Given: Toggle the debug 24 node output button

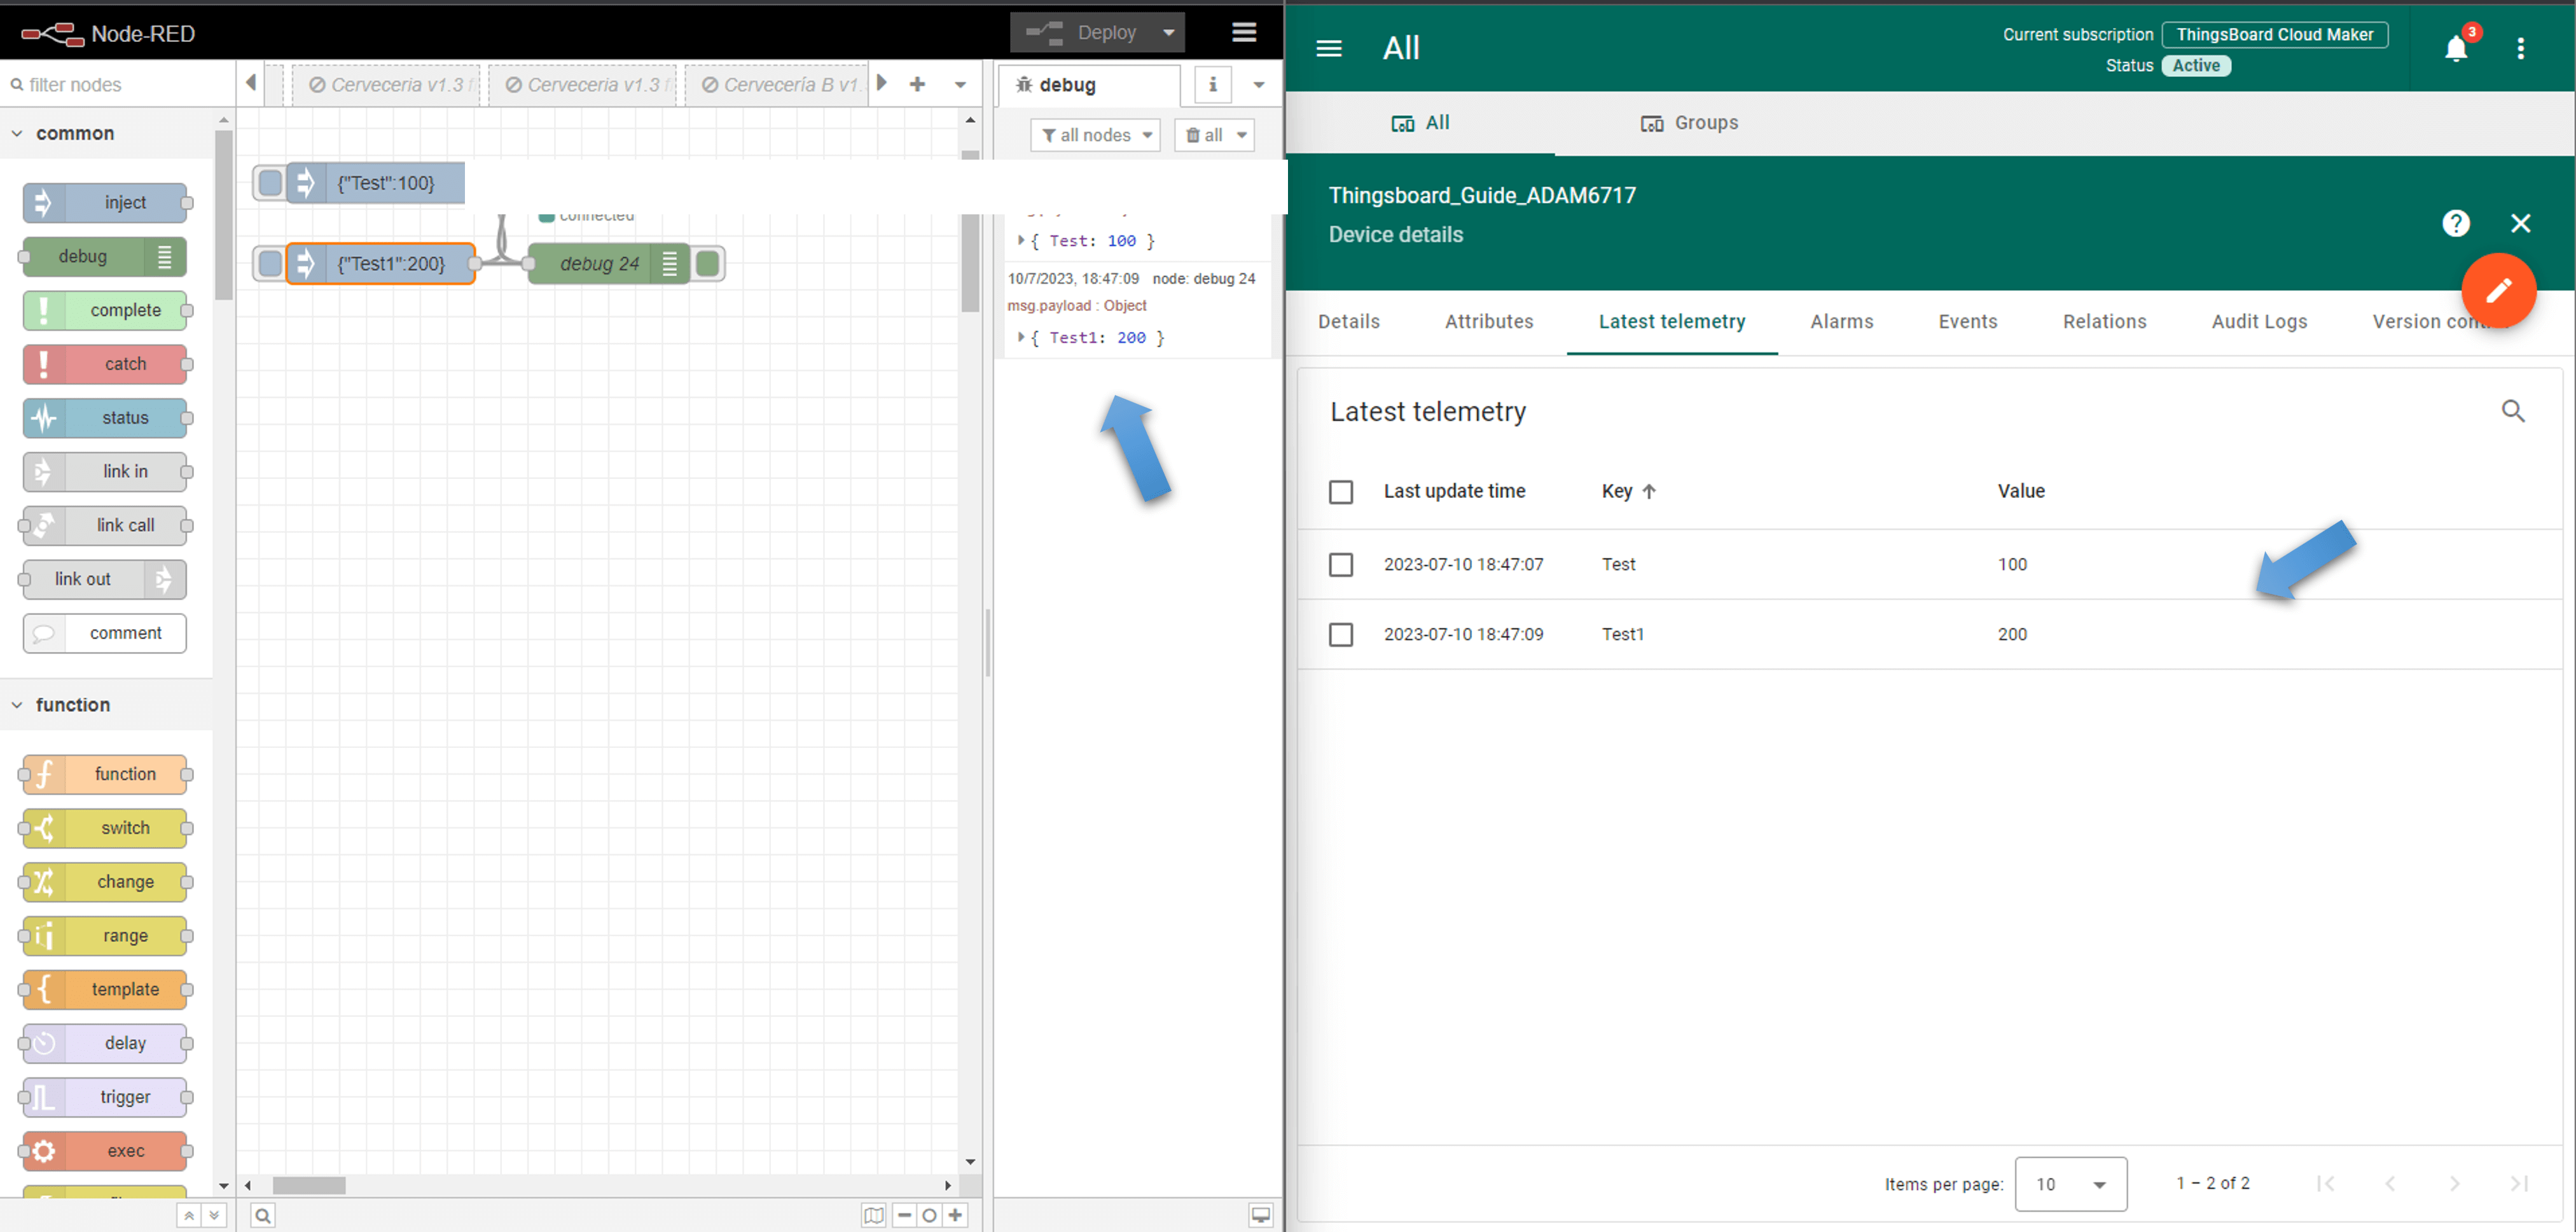Looking at the screenshot, I should tap(707, 264).
